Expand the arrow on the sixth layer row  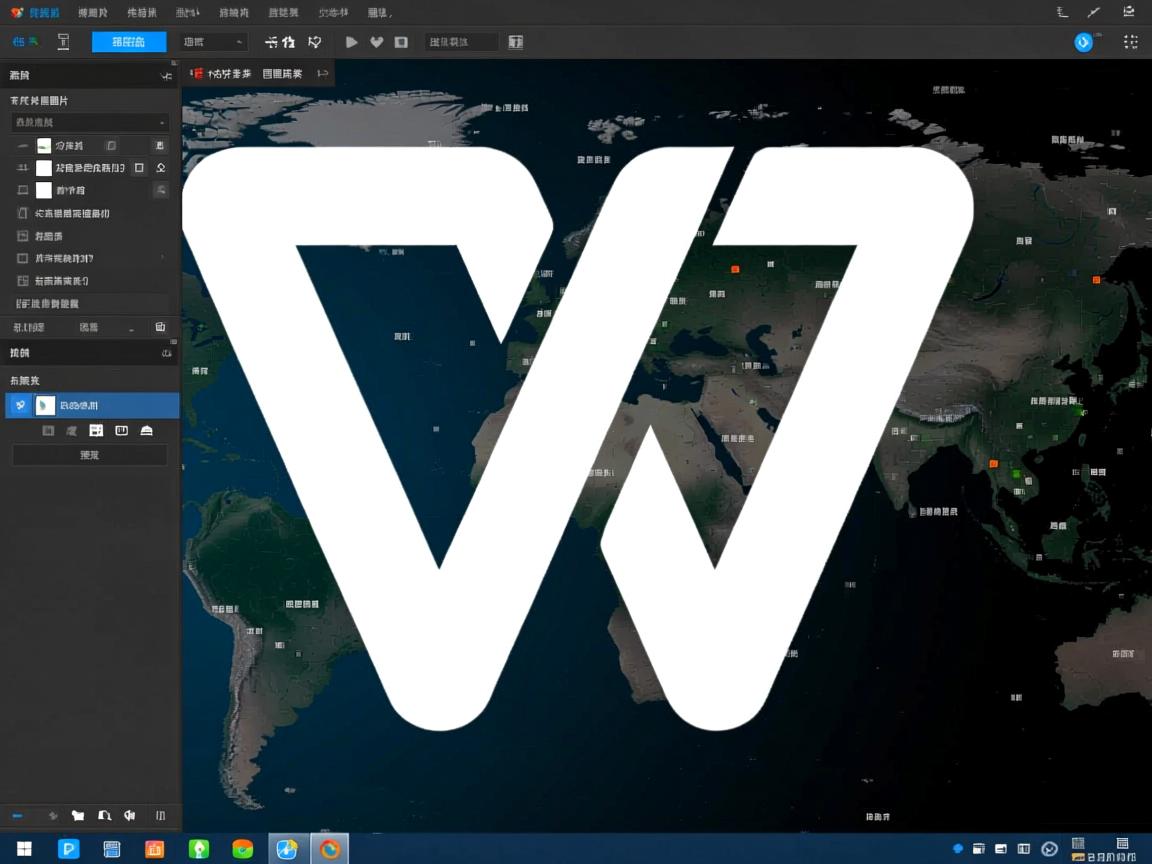pyautogui.click(x=163, y=258)
